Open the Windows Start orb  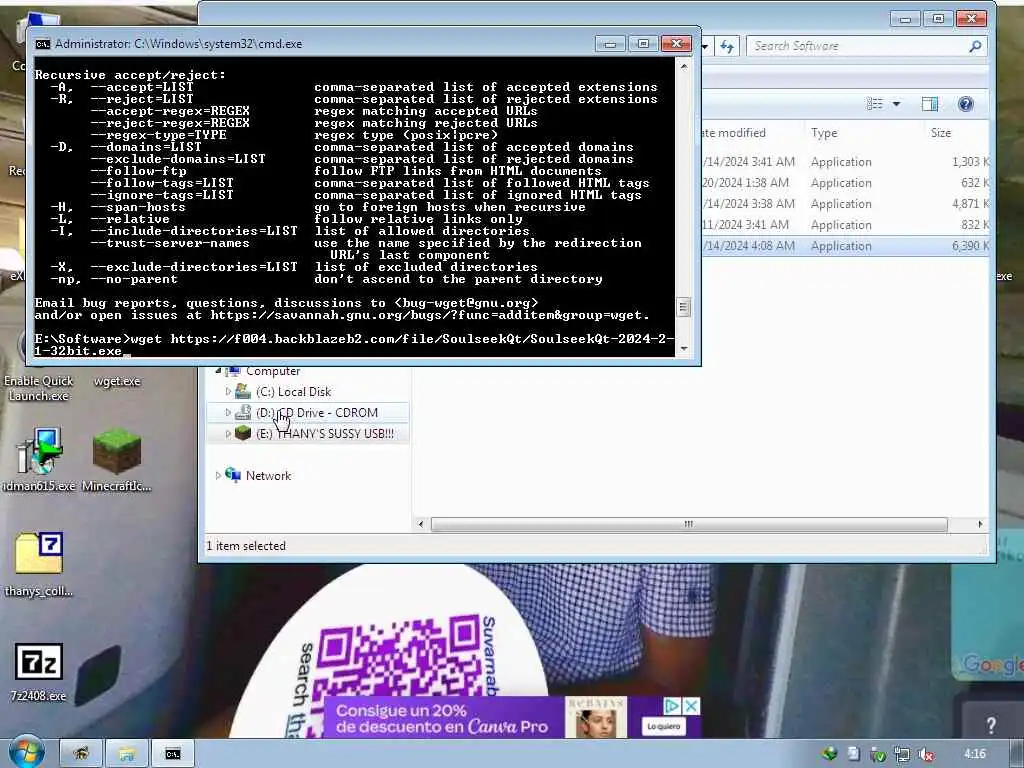tap(26, 752)
